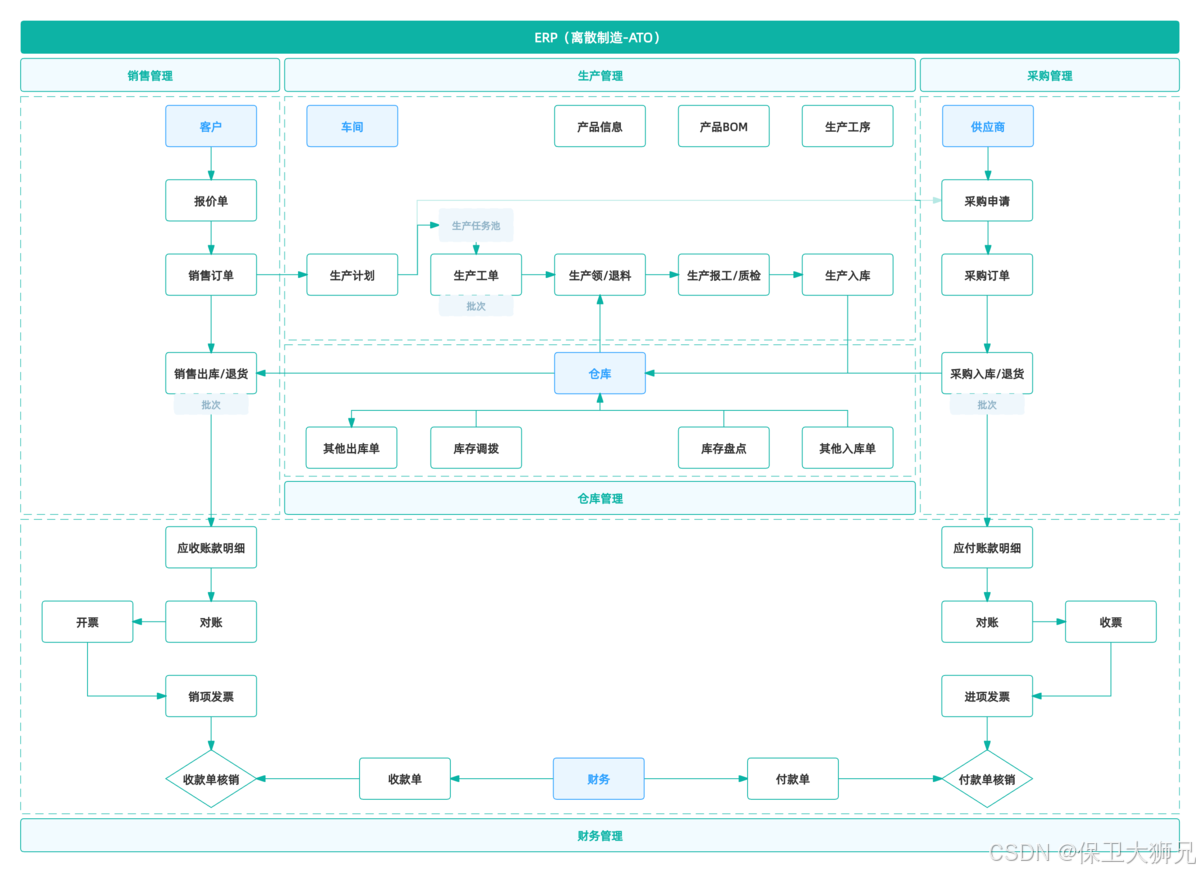
Task: Open the 采购申请 box
Action: (x=988, y=201)
